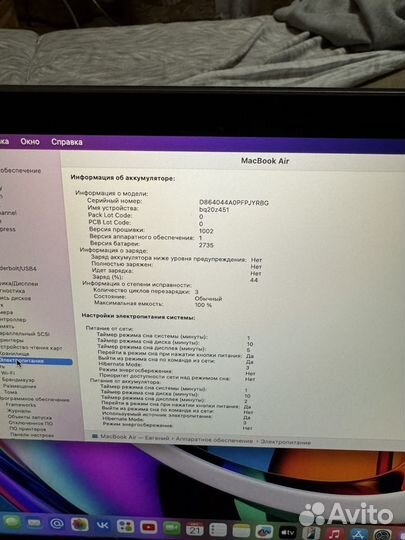Screen dimensions: 405x540
Task: Select Отключенное ПО in the sidebar
Action: 31,423
